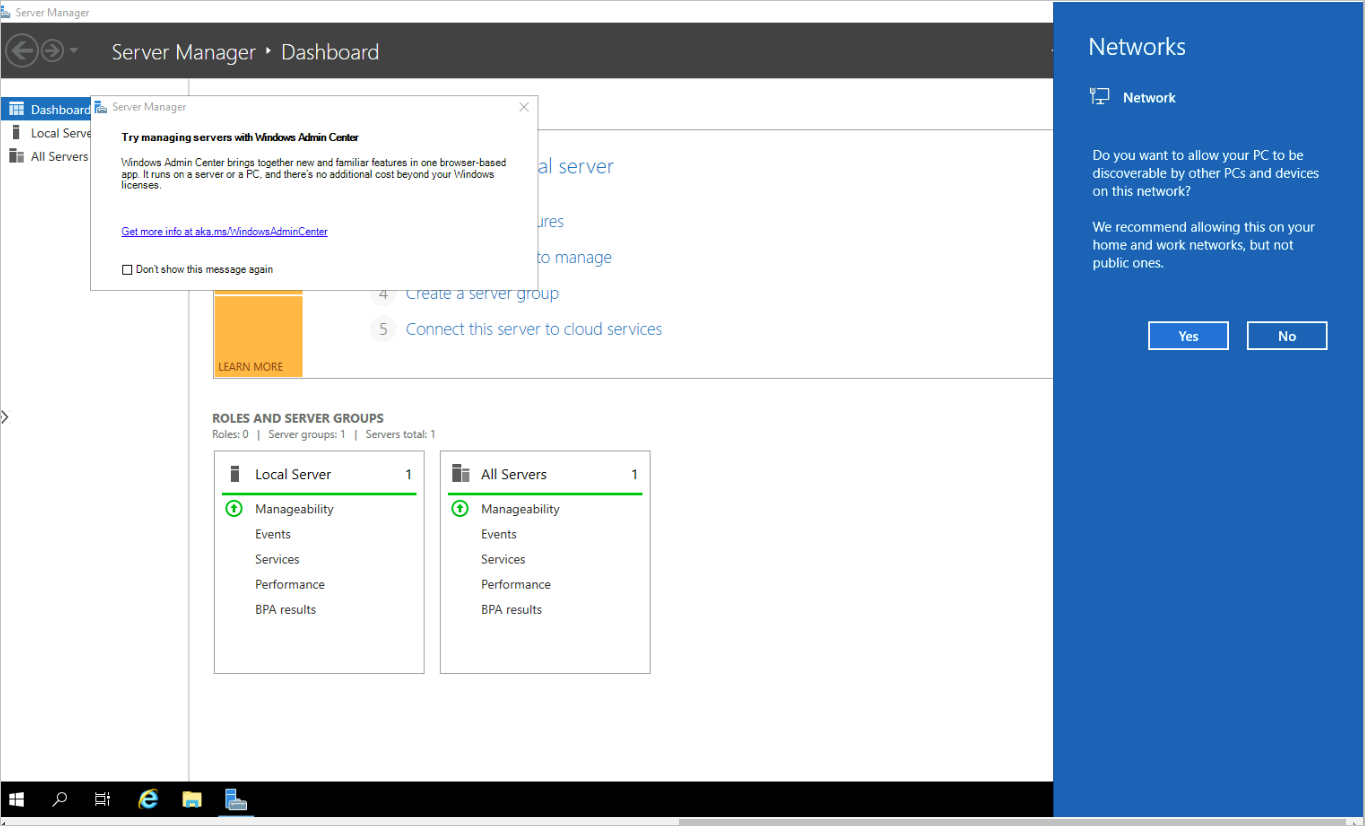Open Events under Local Server tile

pyautogui.click(x=273, y=534)
